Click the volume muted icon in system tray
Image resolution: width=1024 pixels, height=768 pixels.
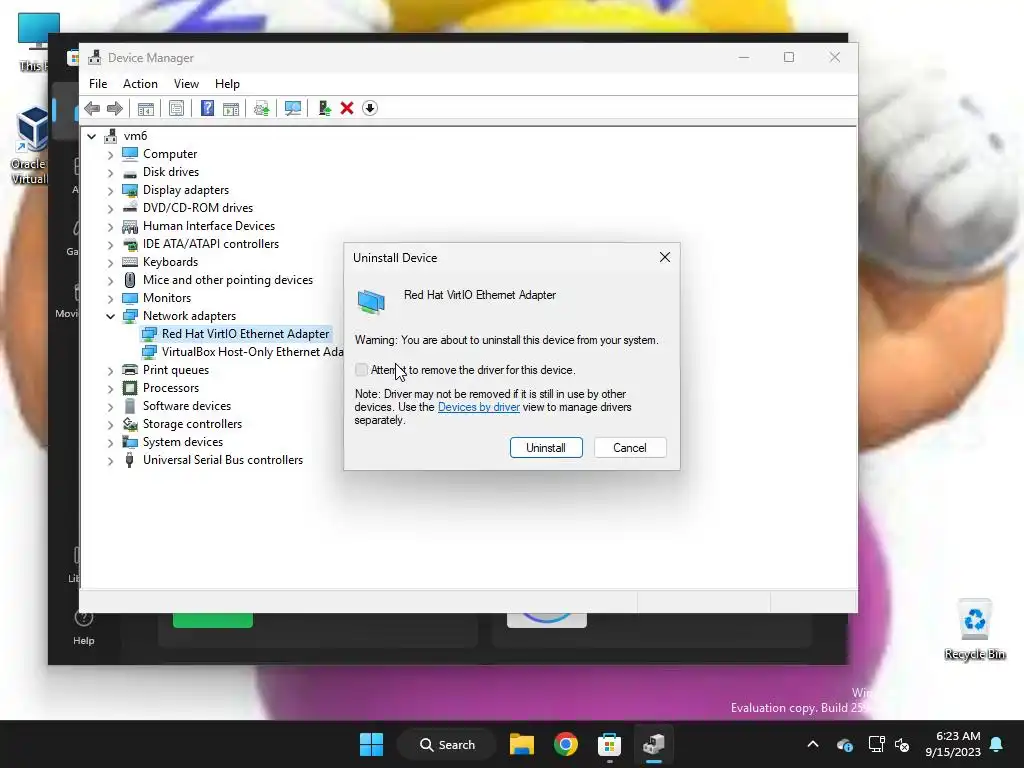click(x=902, y=744)
